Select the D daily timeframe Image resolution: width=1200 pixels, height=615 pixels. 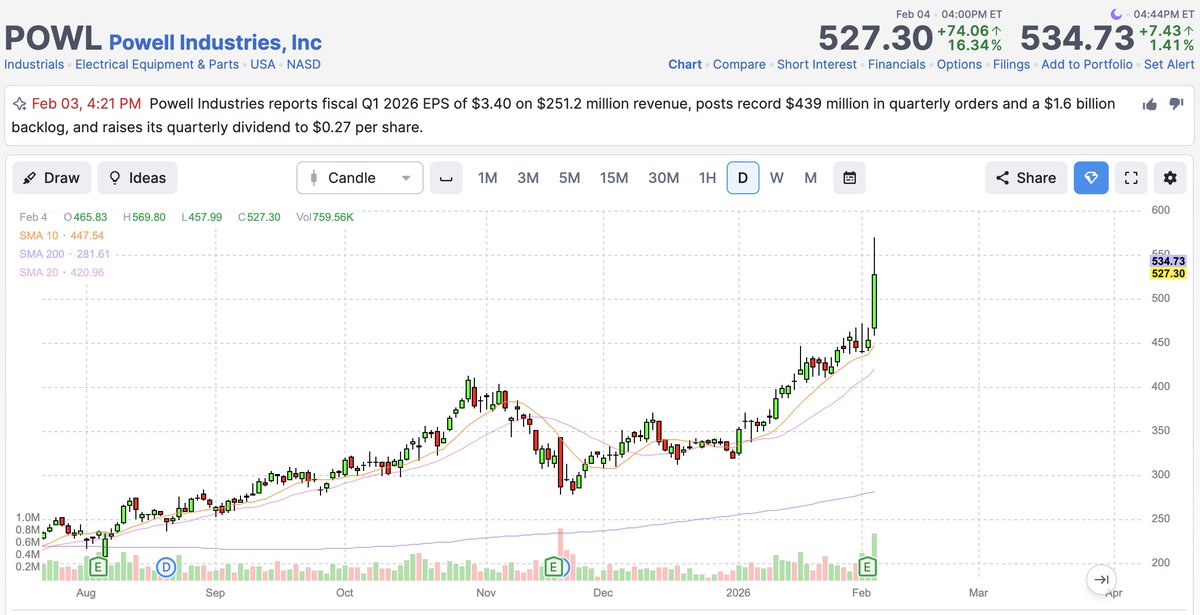tap(743, 178)
